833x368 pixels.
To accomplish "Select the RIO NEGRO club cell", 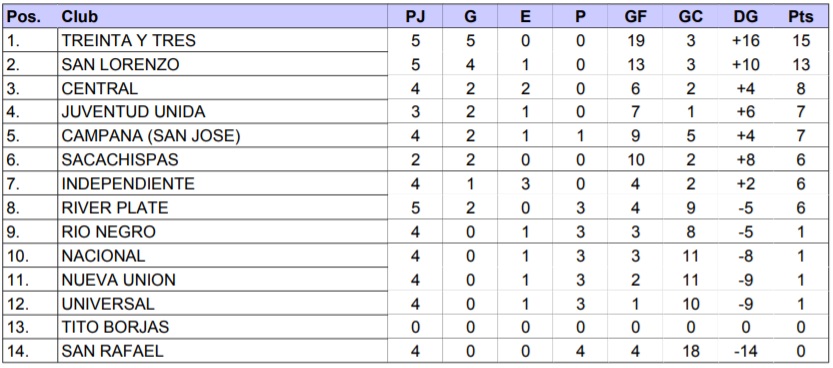I will [x=222, y=232].
